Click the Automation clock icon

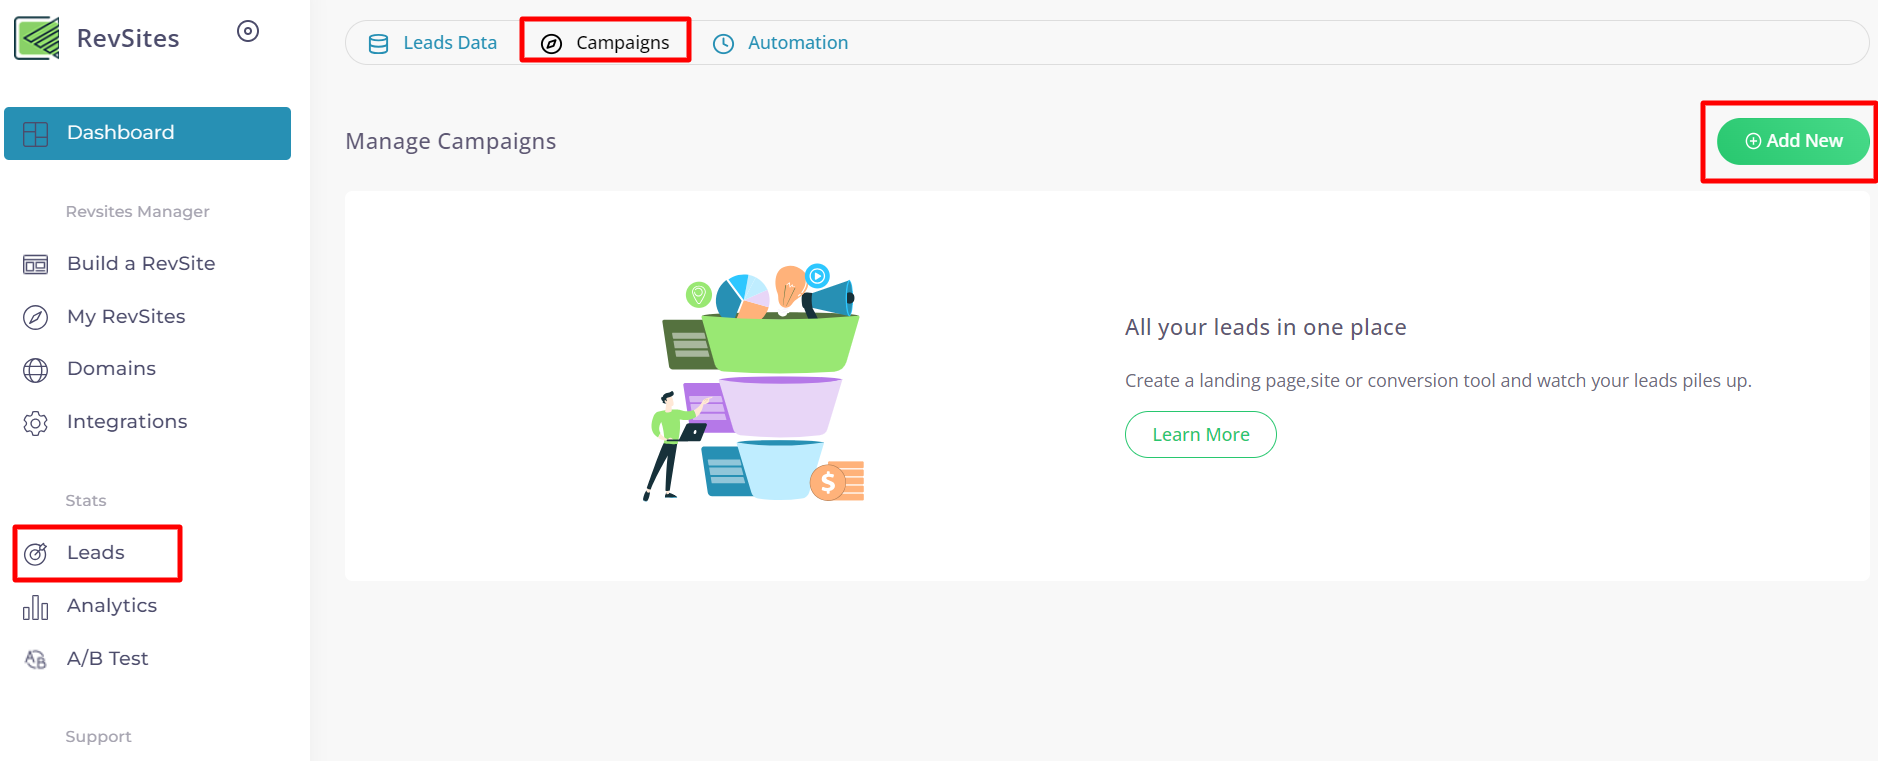click(723, 44)
